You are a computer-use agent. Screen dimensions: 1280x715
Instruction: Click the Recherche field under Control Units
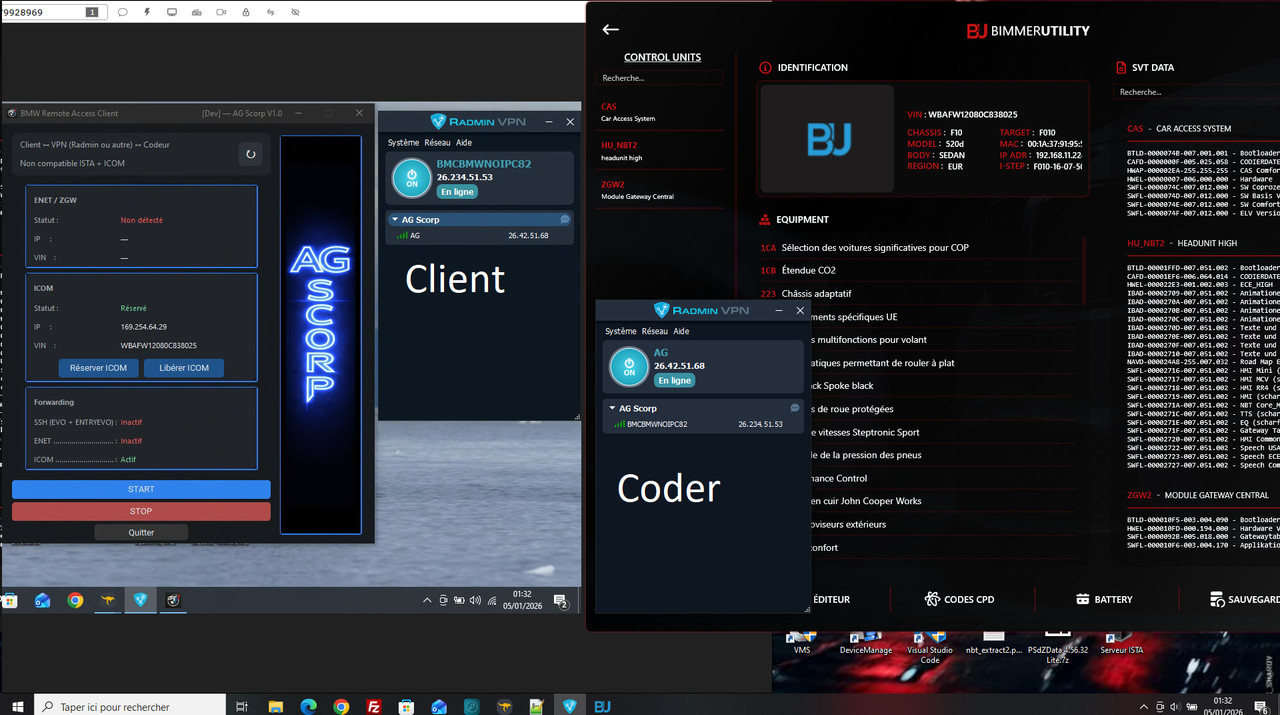tap(660, 78)
